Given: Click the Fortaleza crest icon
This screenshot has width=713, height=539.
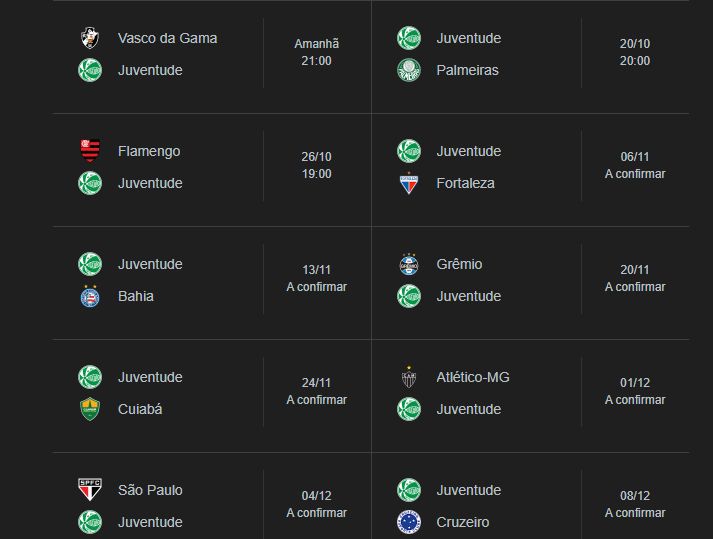Looking at the screenshot, I should tap(409, 183).
